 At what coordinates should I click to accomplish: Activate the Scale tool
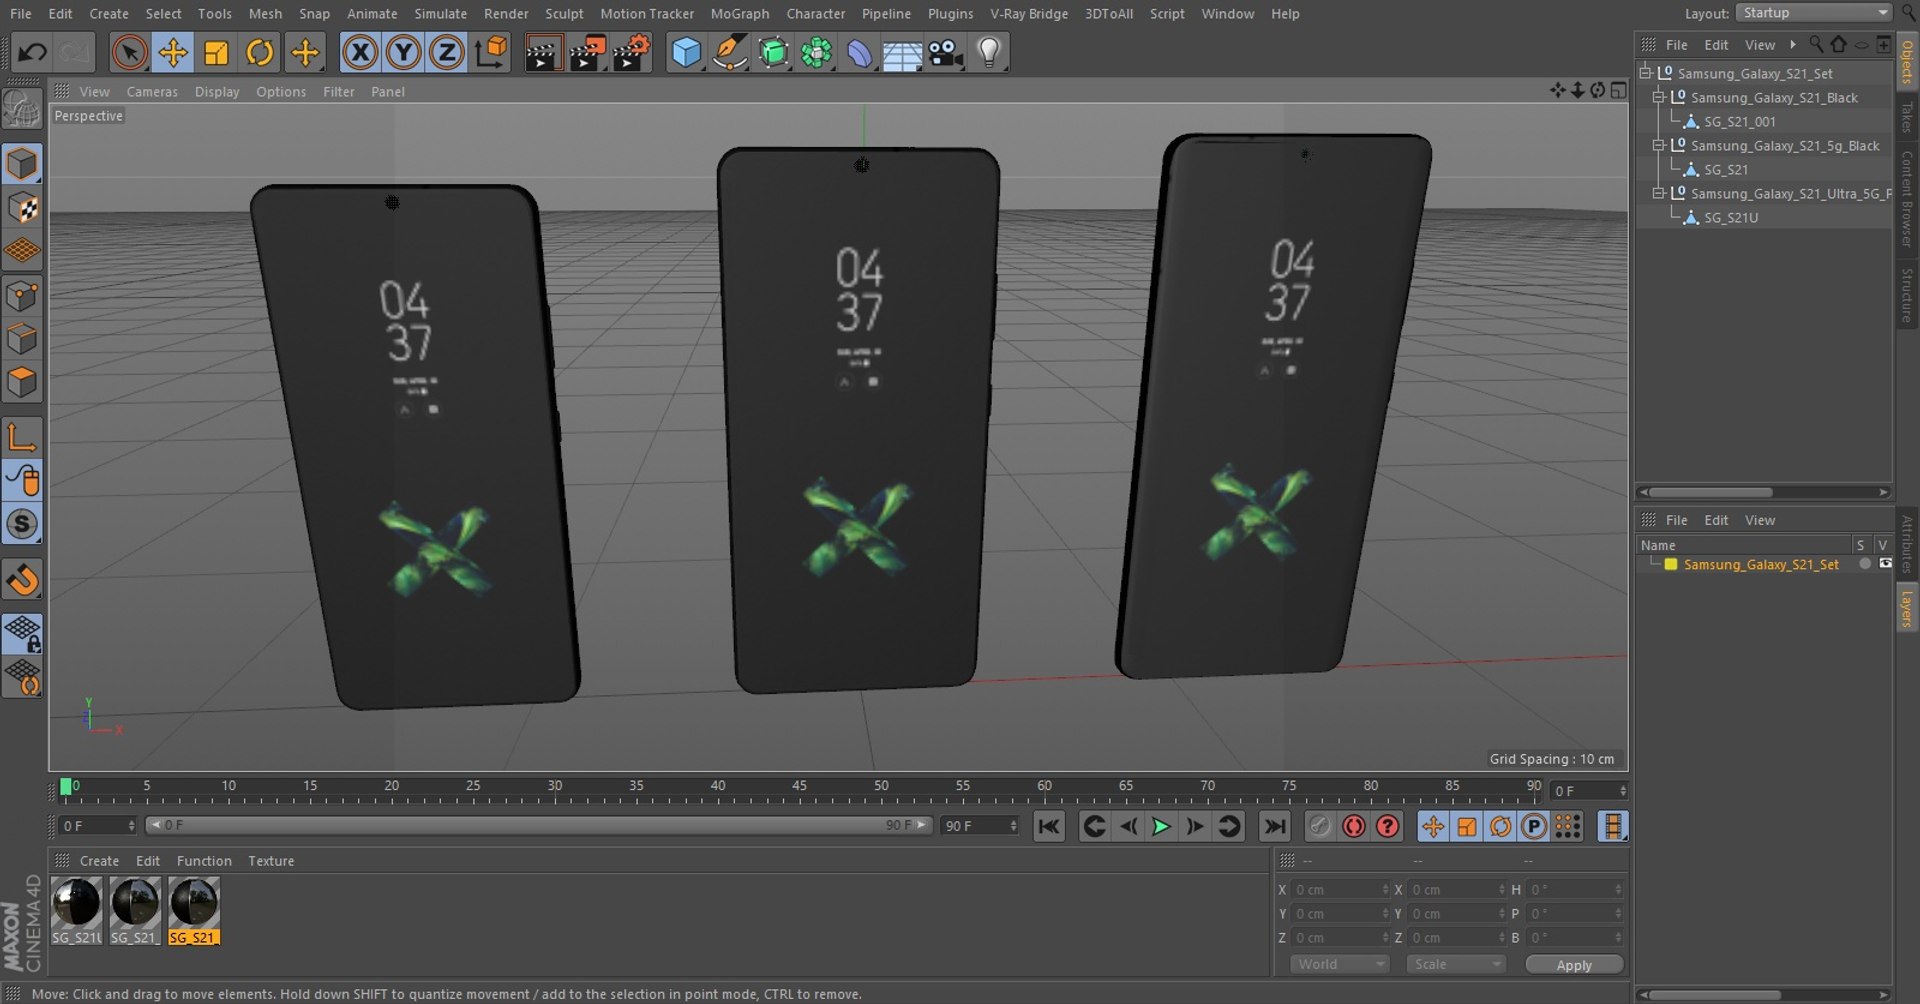[216, 52]
